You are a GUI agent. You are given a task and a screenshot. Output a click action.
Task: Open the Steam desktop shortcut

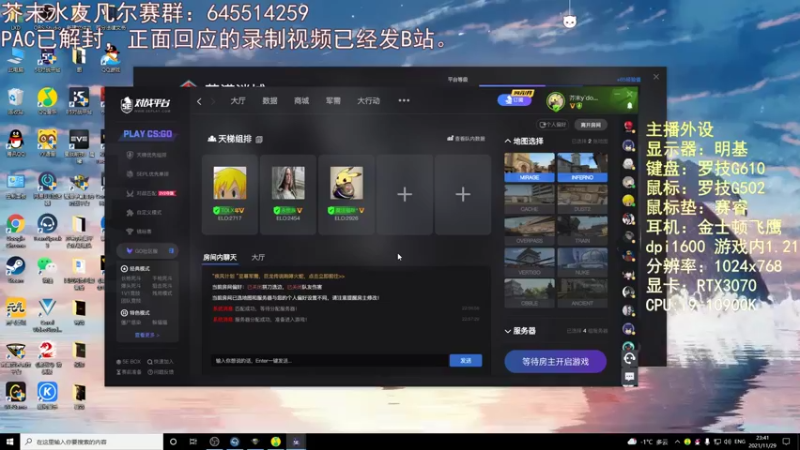[15, 270]
